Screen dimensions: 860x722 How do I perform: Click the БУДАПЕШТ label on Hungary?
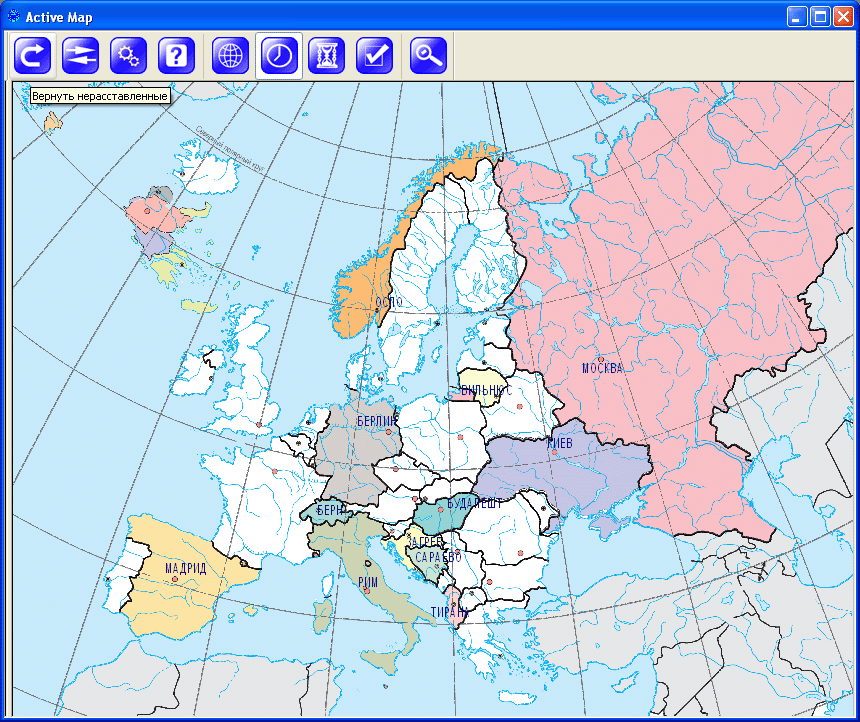[474, 504]
